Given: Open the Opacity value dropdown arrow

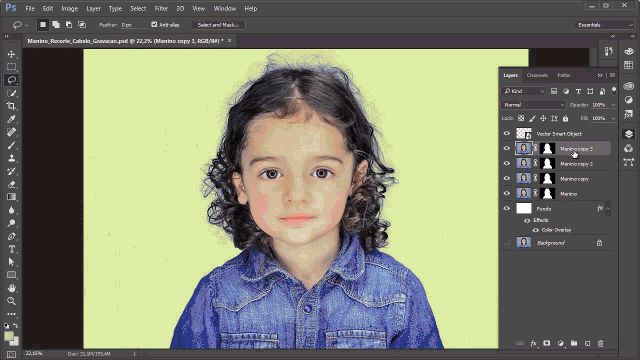Looking at the screenshot, I should [x=613, y=105].
